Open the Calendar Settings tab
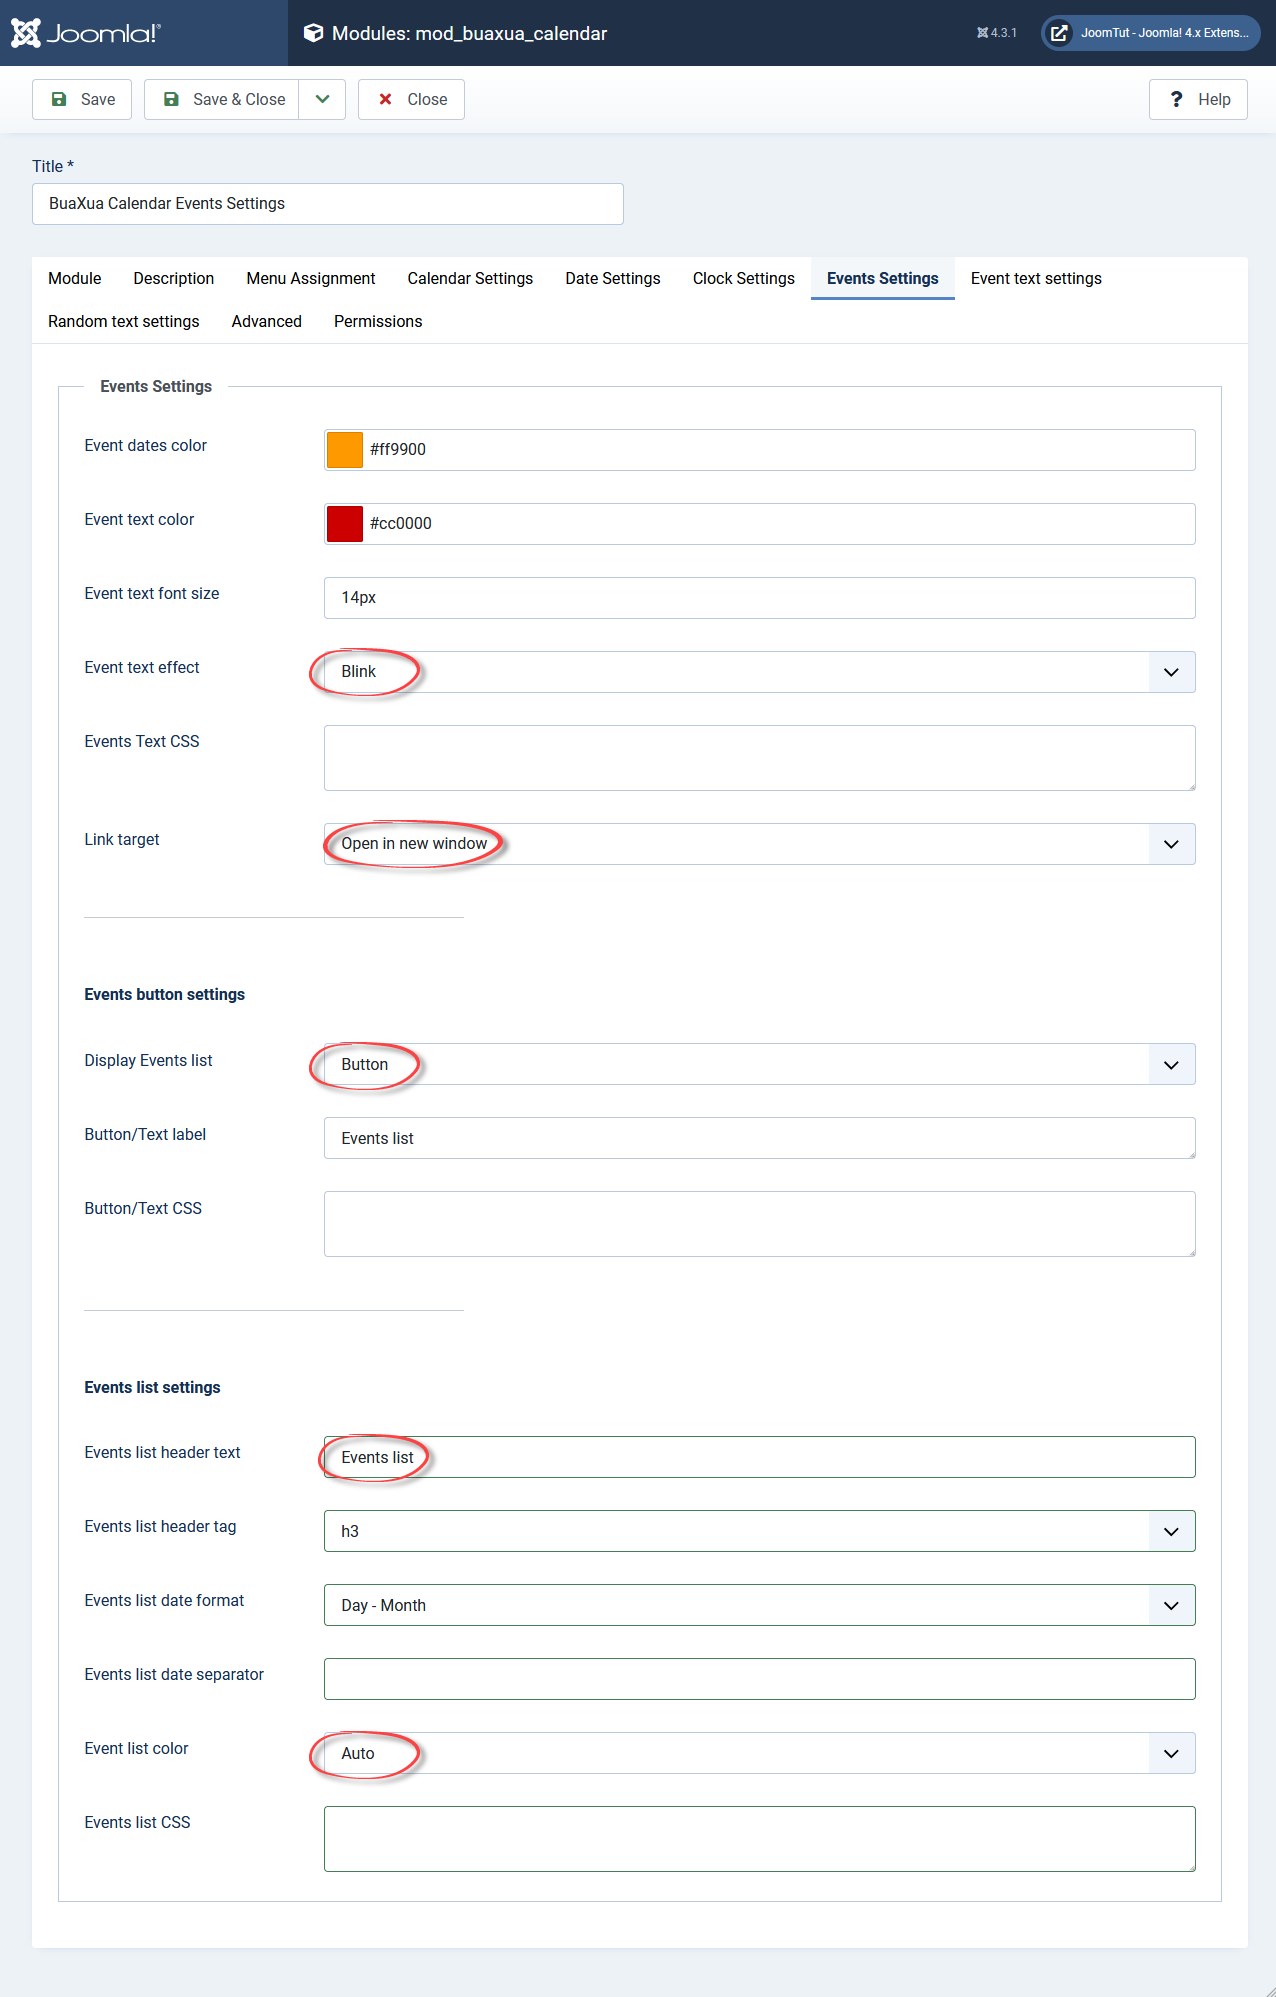Screen dimensions: 1276x1997 [x=470, y=278]
